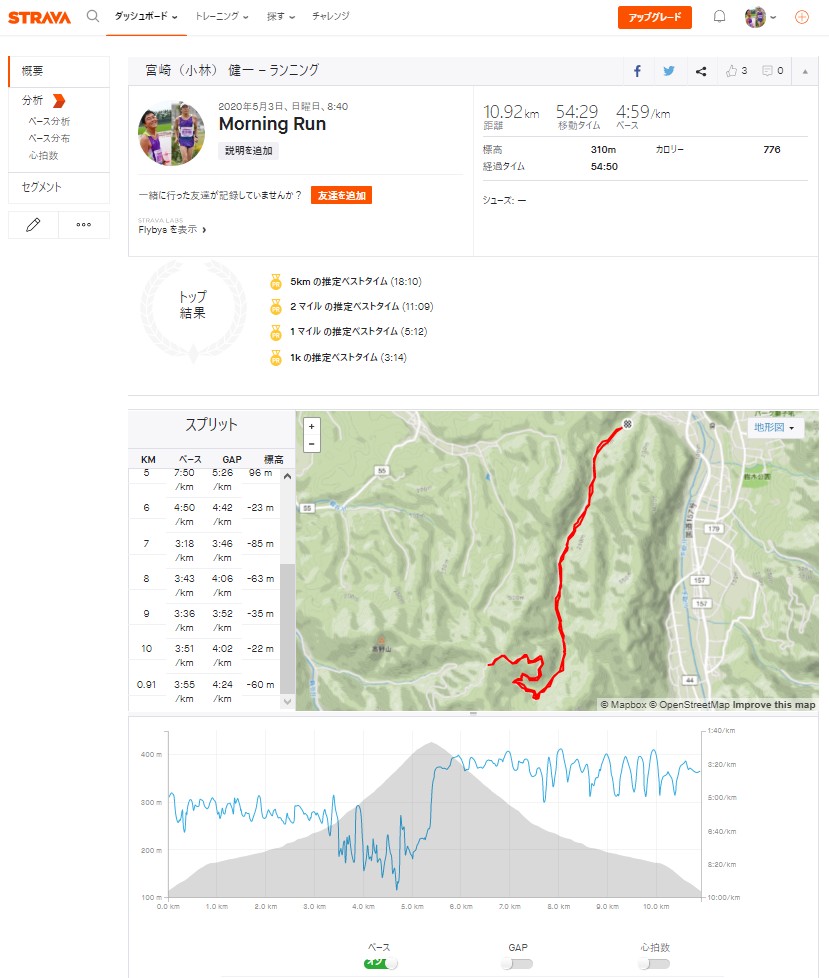Give kudos with thumbs-up icon
The image size is (829, 978).
coord(737,71)
